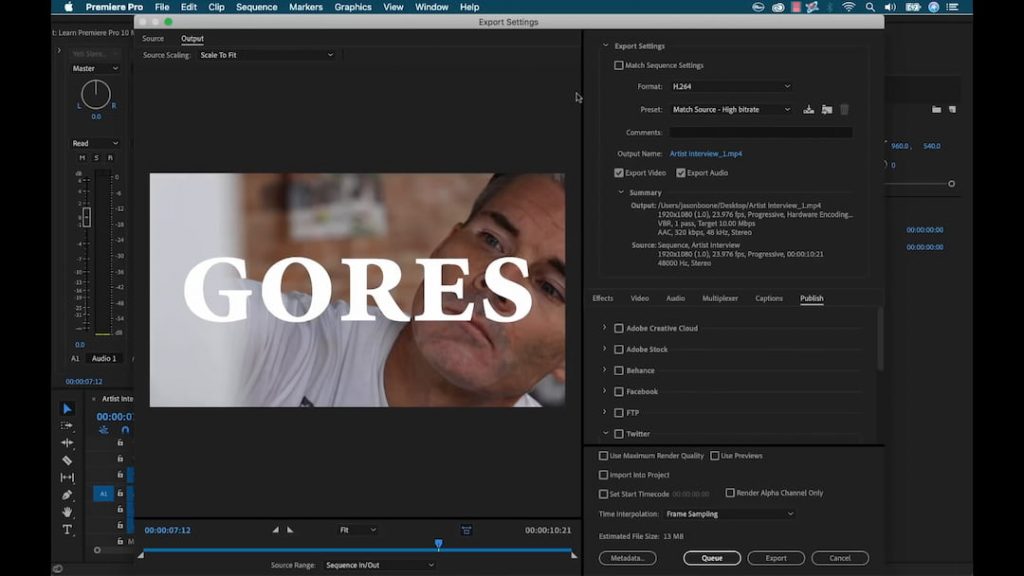1024x576 pixels.
Task: Select the Hand tool
Action: click(66, 511)
